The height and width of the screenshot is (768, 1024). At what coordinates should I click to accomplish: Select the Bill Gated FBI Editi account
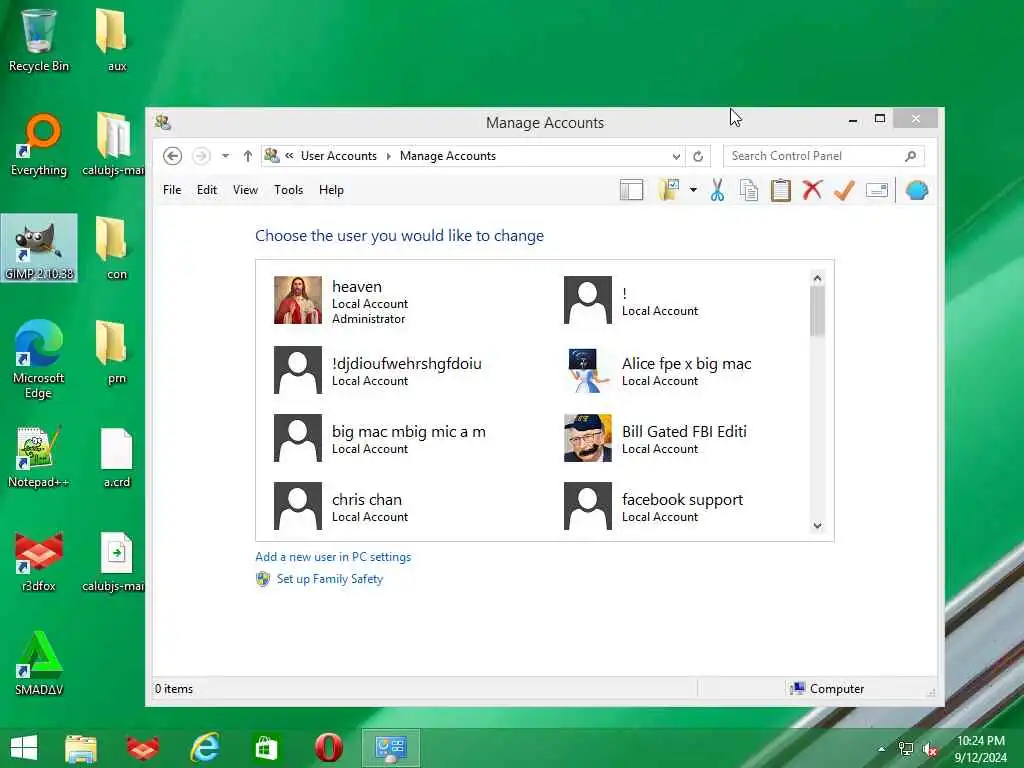point(656,438)
